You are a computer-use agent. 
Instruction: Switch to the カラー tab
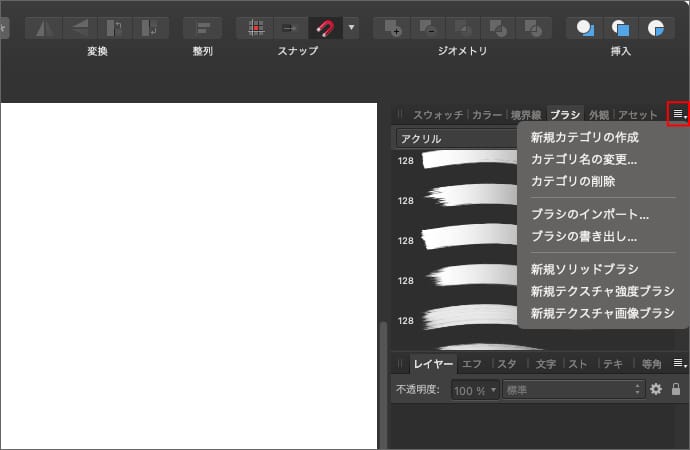click(487, 115)
